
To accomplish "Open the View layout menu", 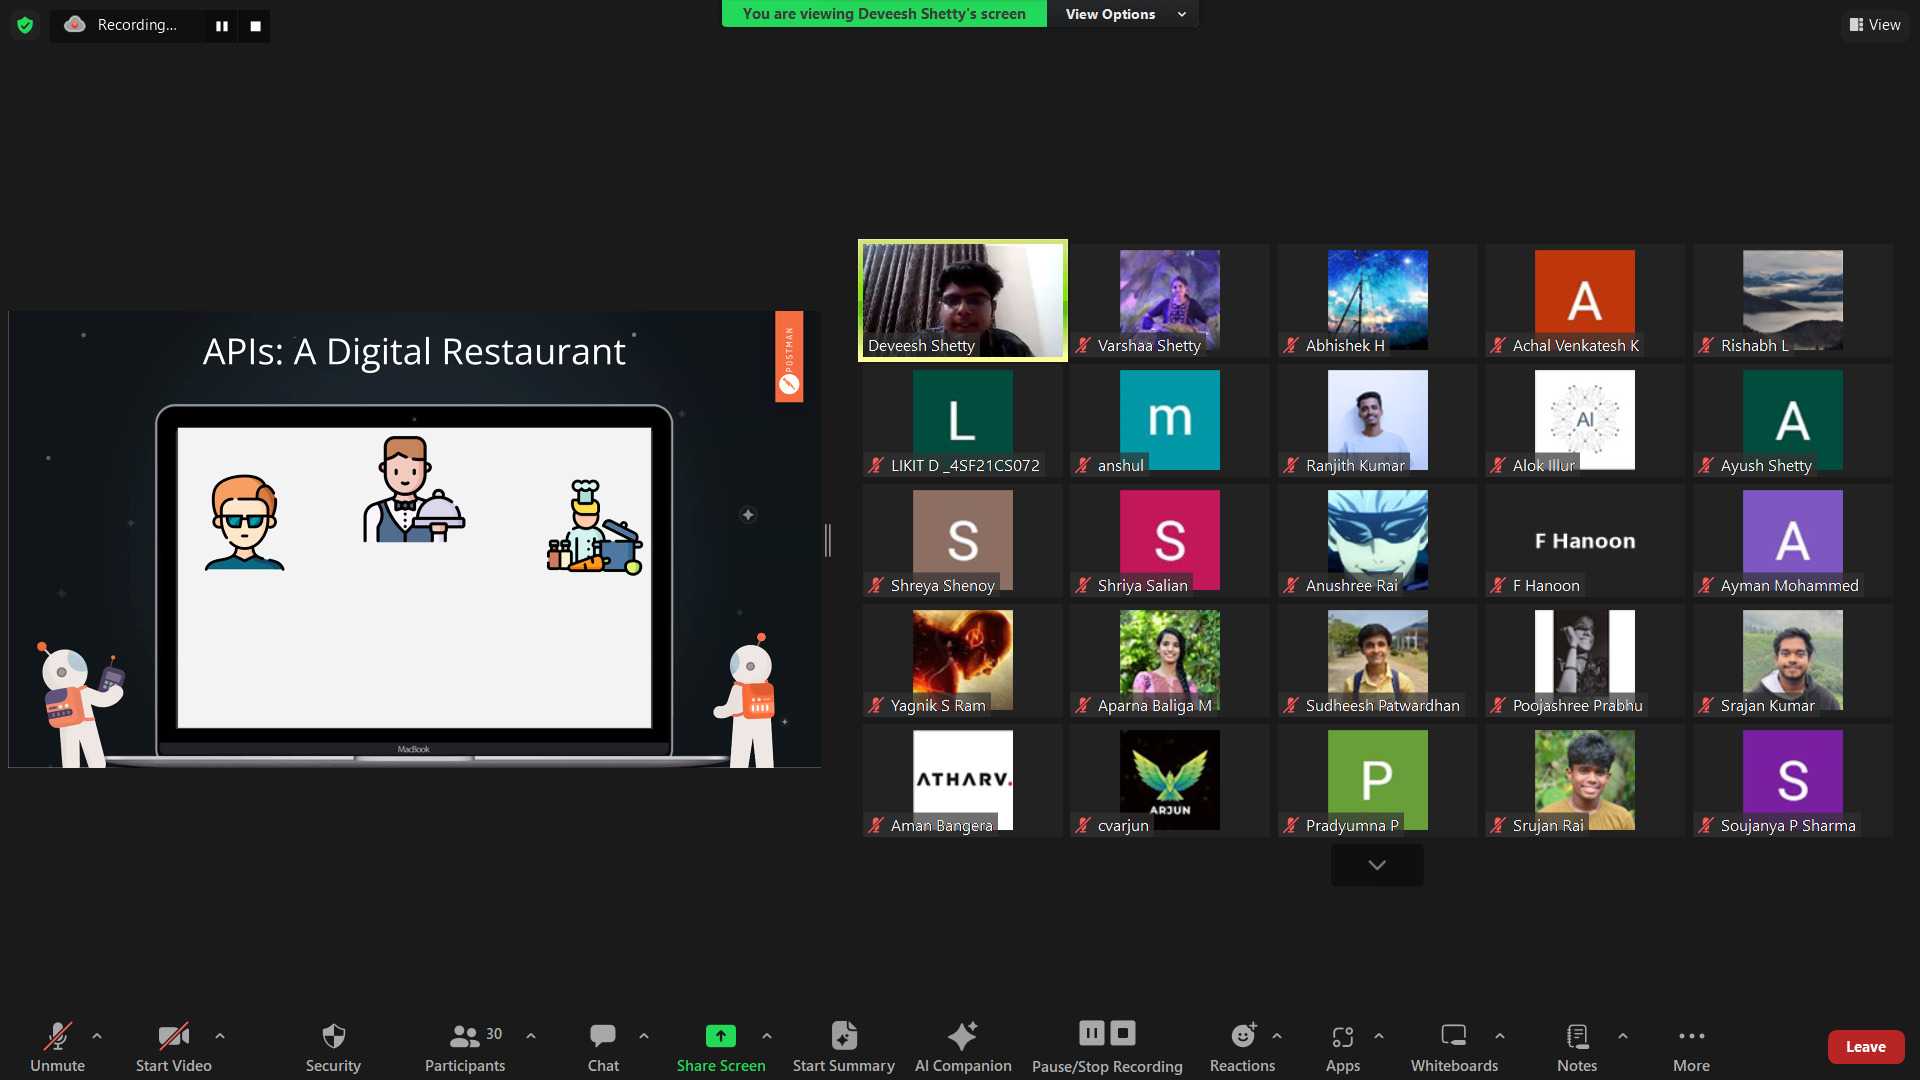I will pos(1874,25).
